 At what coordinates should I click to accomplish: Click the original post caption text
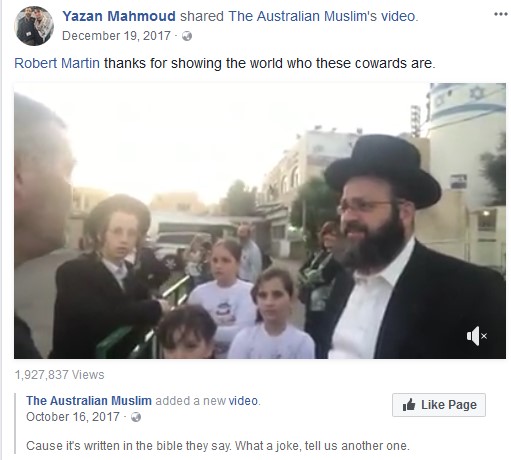(x=218, y=446)
